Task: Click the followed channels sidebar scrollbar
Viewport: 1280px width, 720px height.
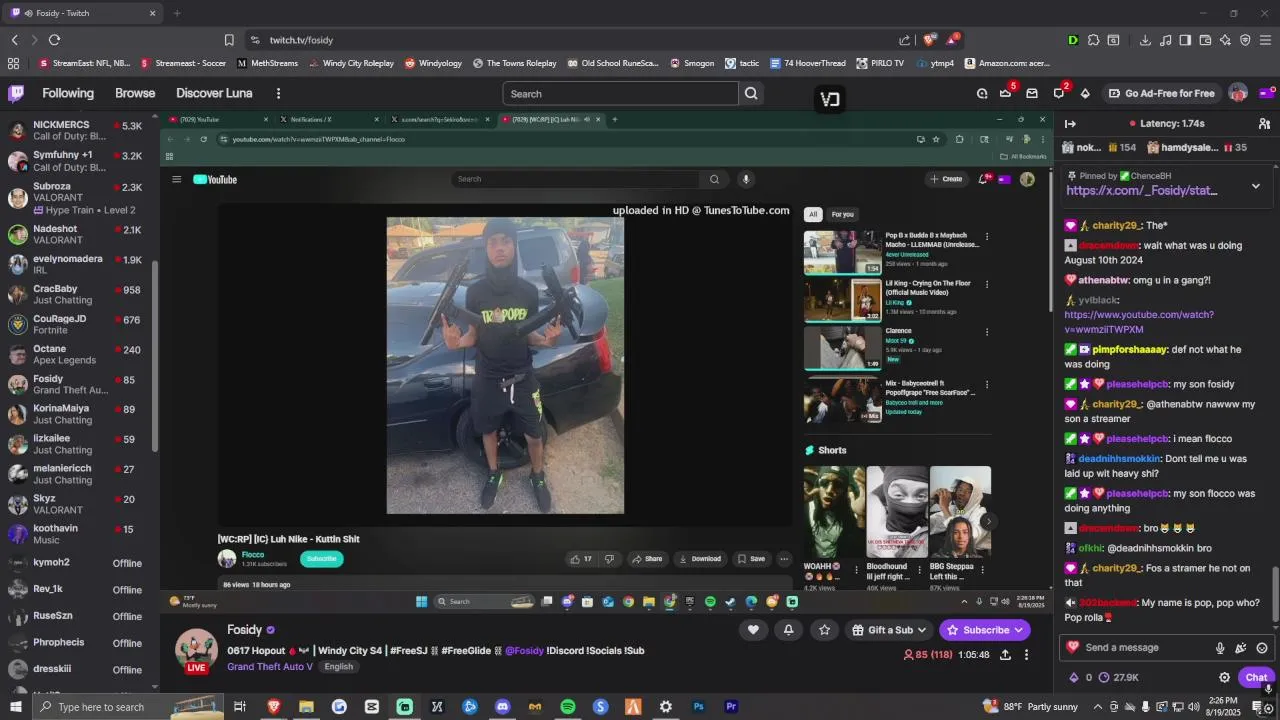Action: tap(155, 355)
